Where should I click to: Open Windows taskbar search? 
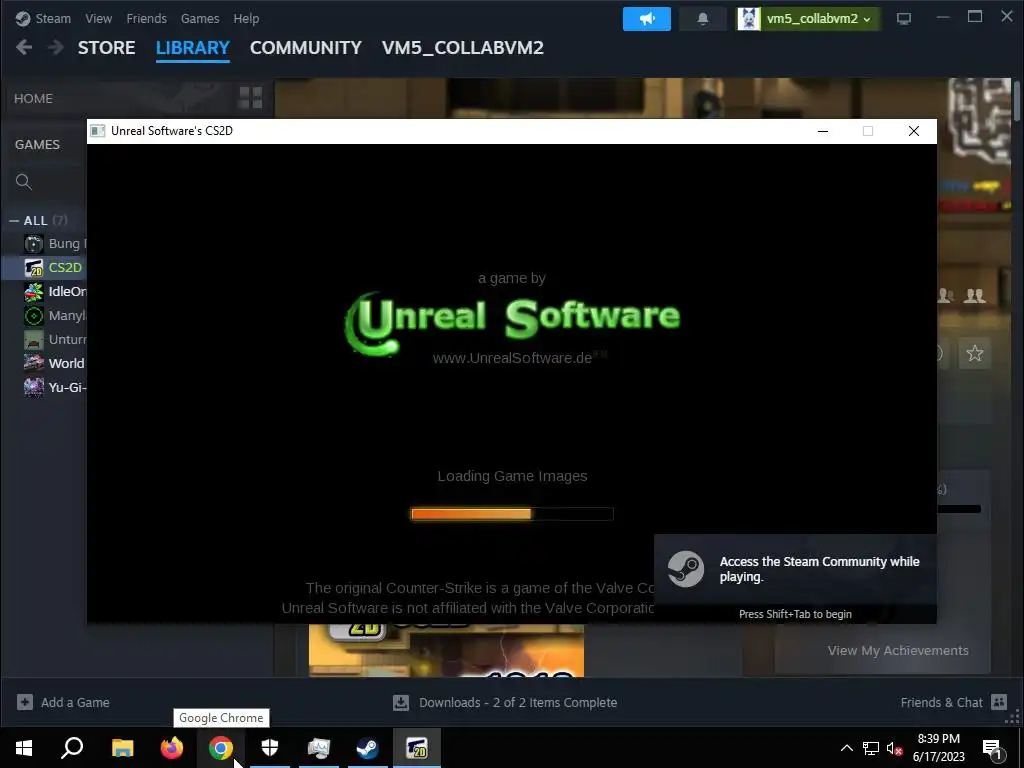[72, 748]
